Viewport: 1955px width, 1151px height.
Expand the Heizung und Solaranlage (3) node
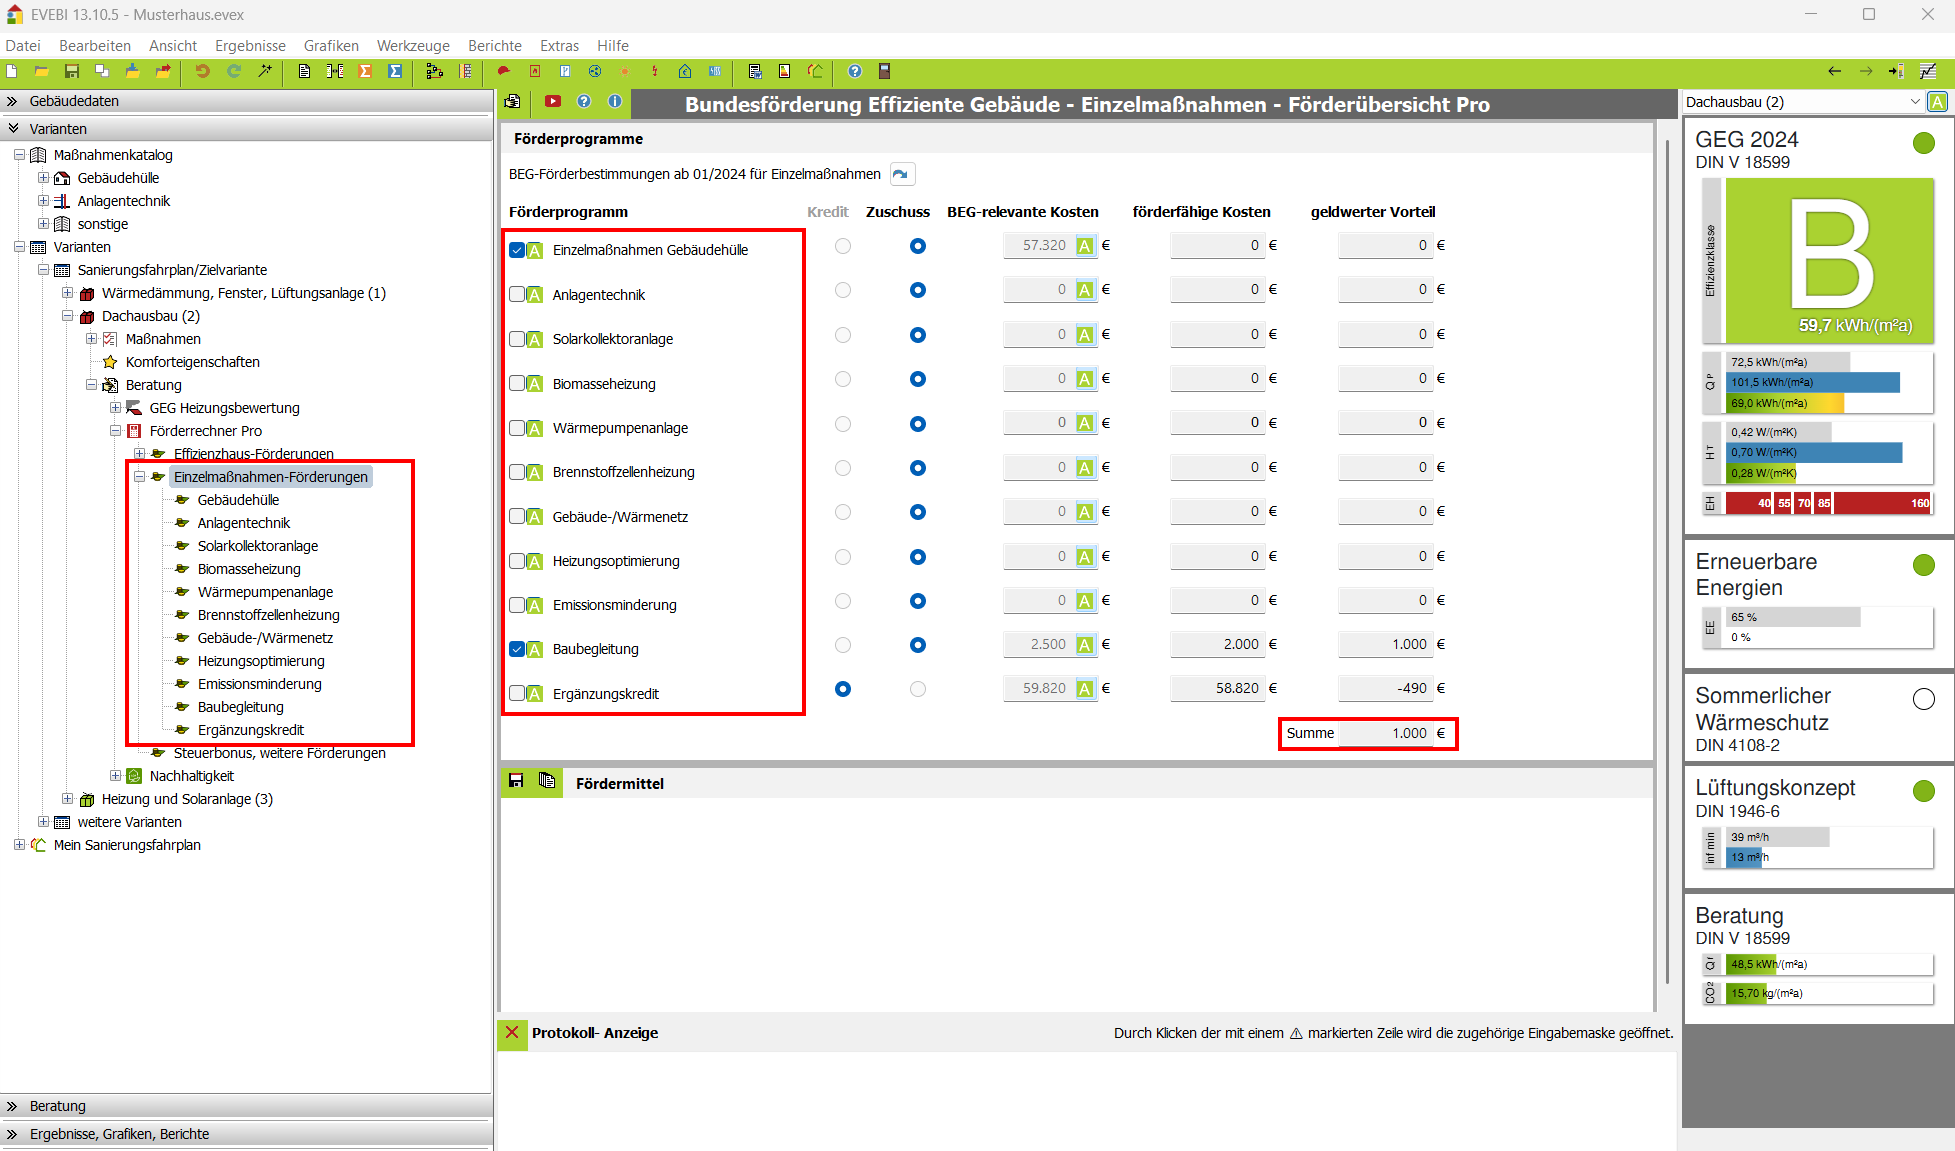coord(67,799)
